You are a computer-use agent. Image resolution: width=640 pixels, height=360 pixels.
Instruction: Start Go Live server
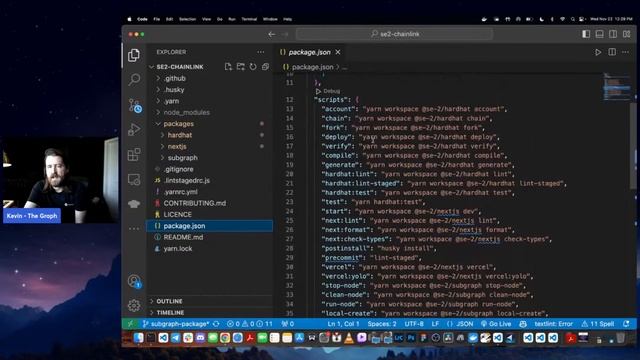[x=496, y=324]
